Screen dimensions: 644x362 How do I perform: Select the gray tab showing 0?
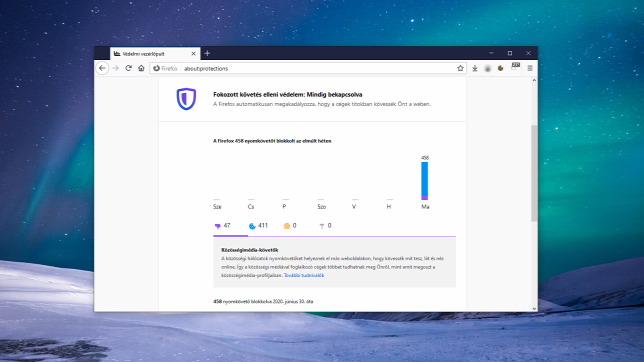click(325, 226)
